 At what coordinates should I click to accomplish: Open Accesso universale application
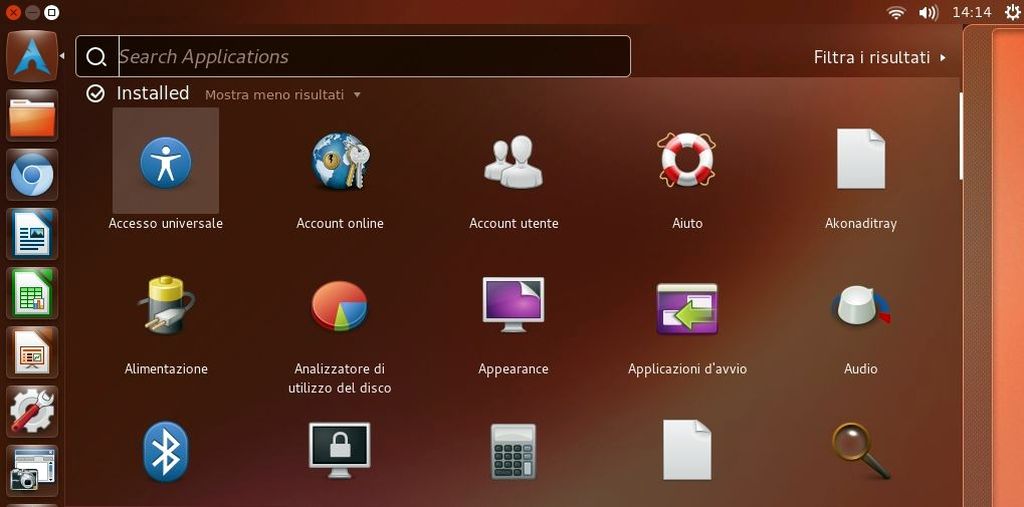click(x=165, y=162)
